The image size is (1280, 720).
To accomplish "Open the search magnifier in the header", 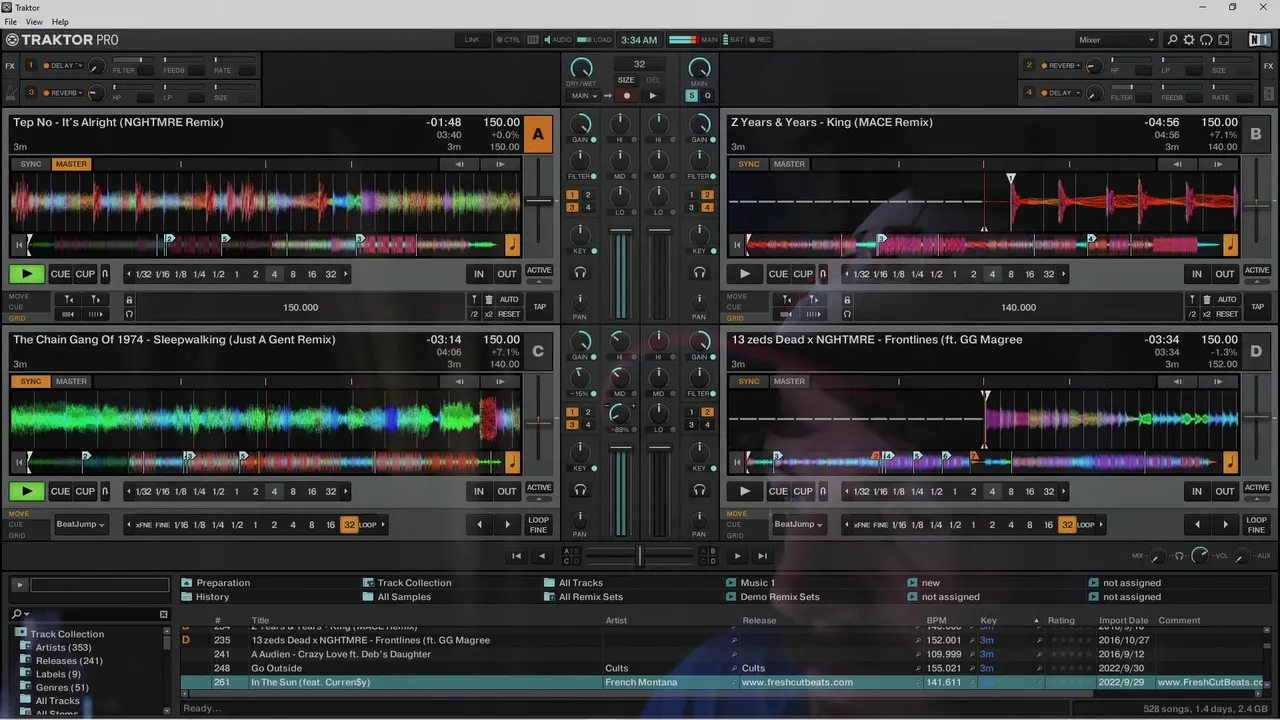I will click(1173, 40).
